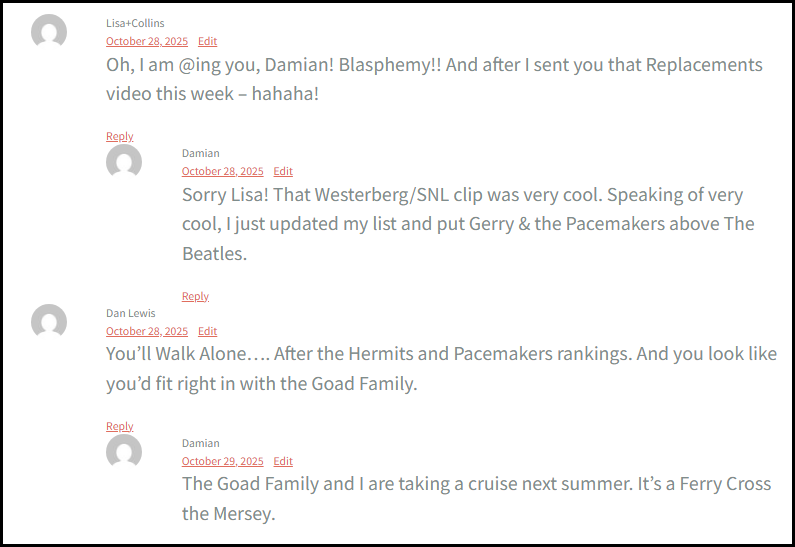Edit Damian's Ferry Cross the Mersey comment

283,461
